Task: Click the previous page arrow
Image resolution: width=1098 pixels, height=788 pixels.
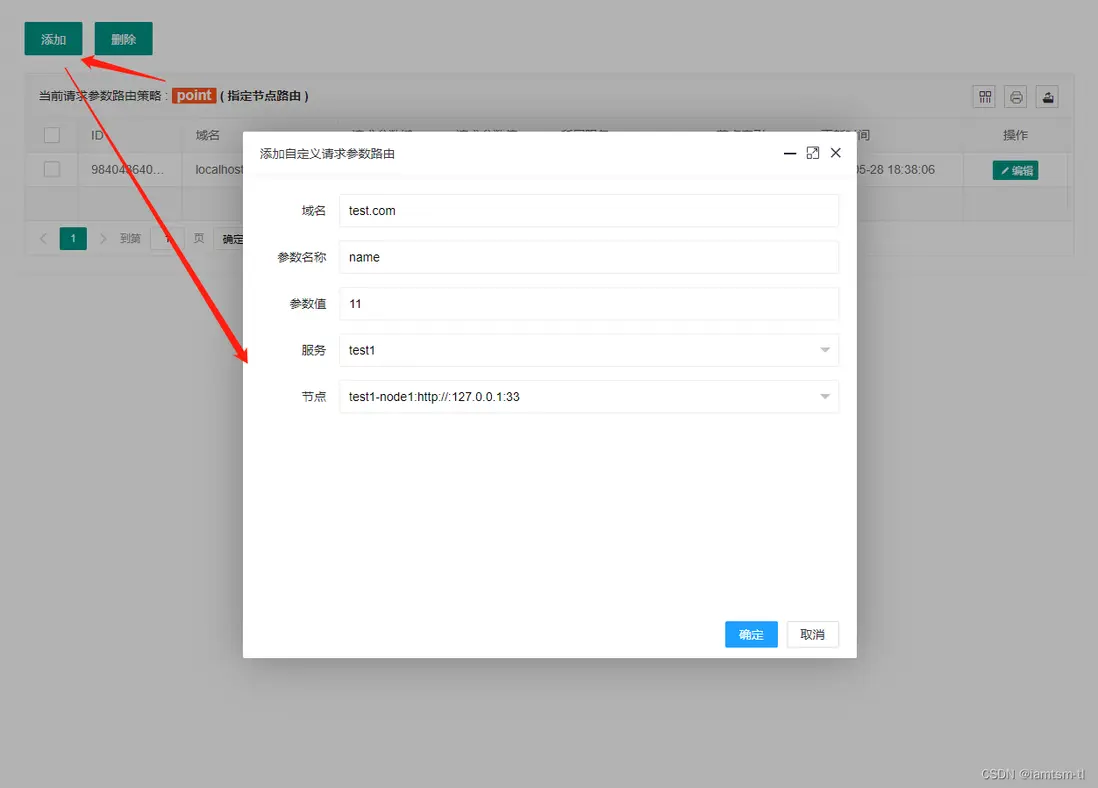Action: [43, 238]
